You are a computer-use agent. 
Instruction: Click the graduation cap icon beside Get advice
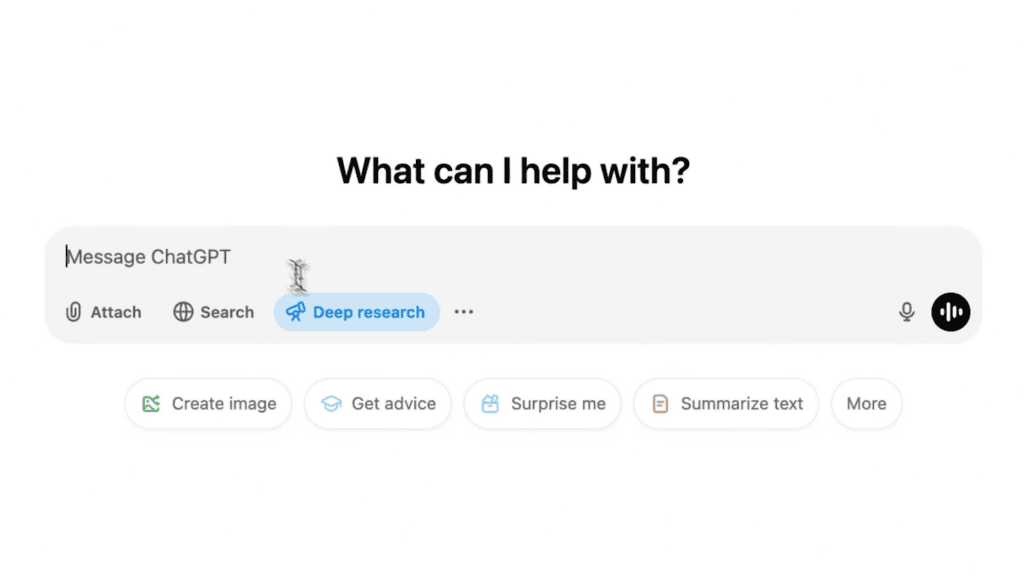pyautogui.click(x=330, y=404)
